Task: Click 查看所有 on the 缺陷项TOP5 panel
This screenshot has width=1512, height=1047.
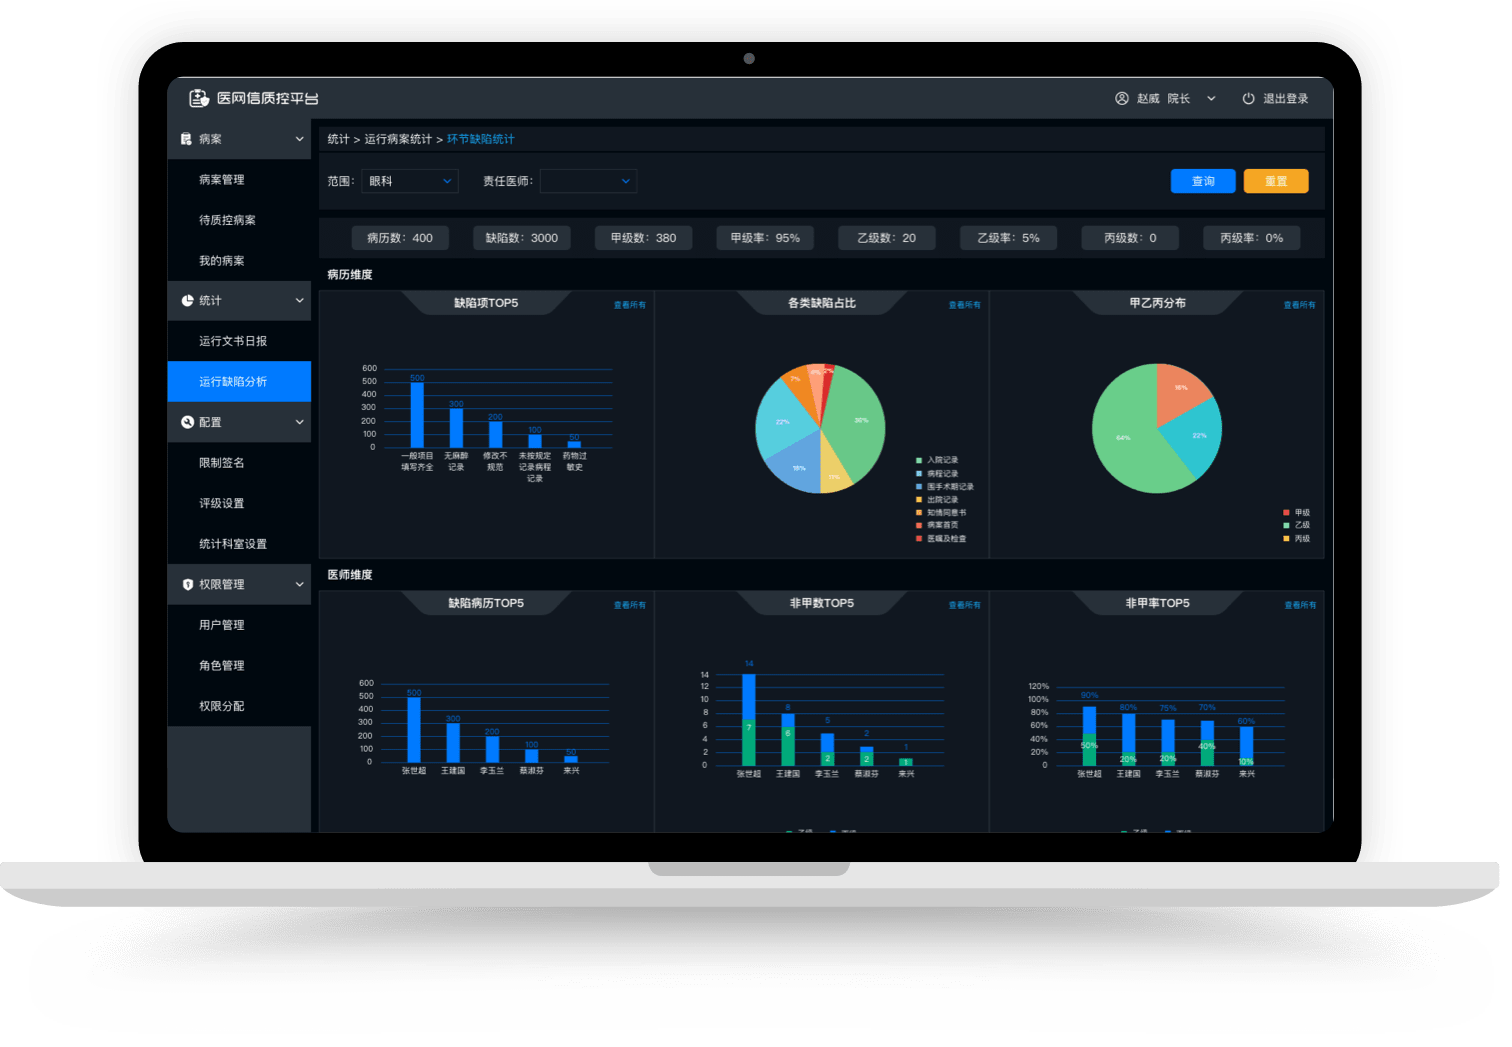Action: pos(629,304)
